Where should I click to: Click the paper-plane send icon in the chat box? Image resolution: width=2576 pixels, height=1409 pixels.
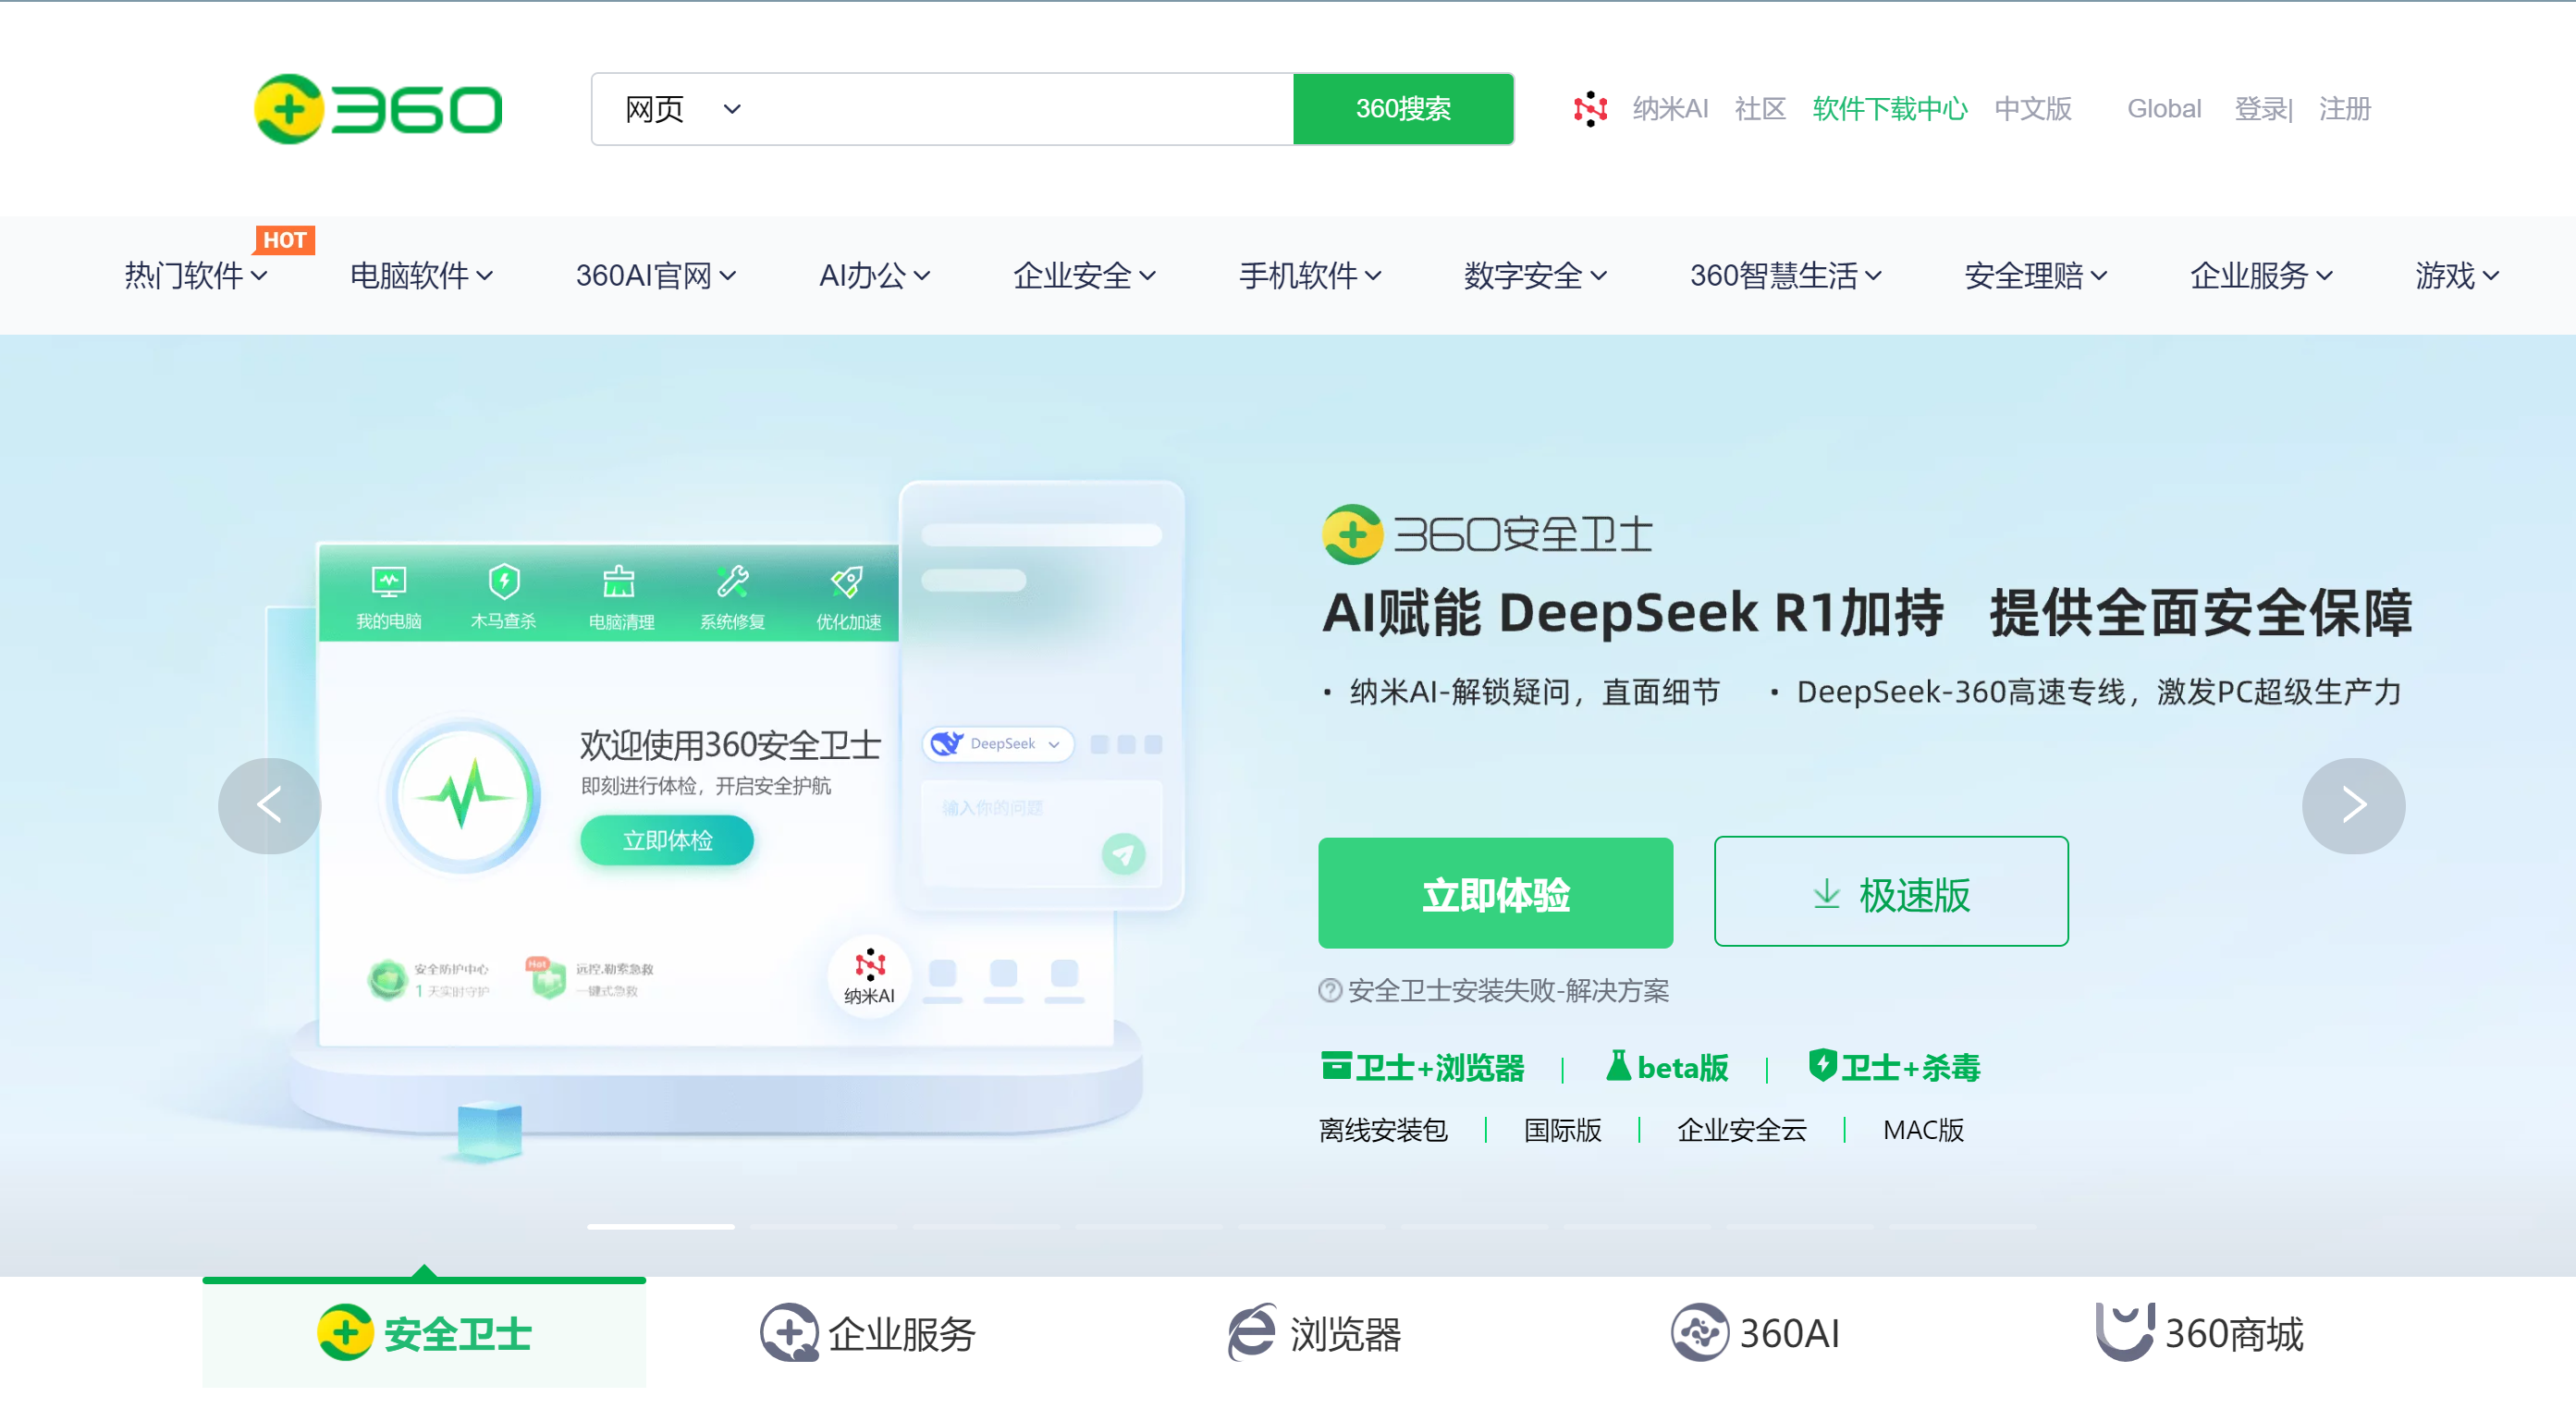1123,854
